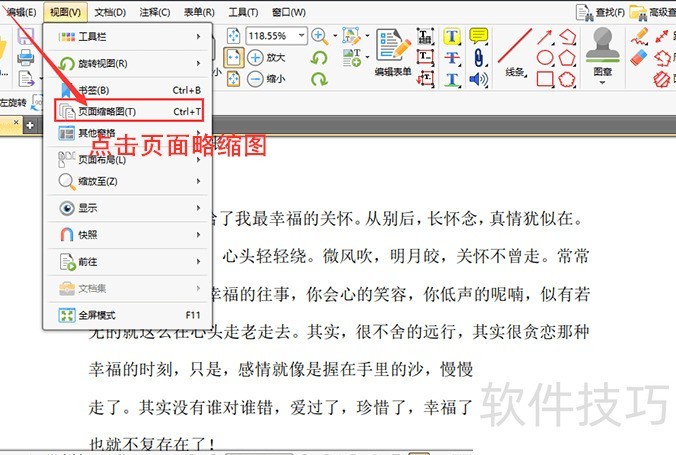Select the distance measurement arrow tool
This screenshot has width=676, height=455.
(x=662, y=37)
